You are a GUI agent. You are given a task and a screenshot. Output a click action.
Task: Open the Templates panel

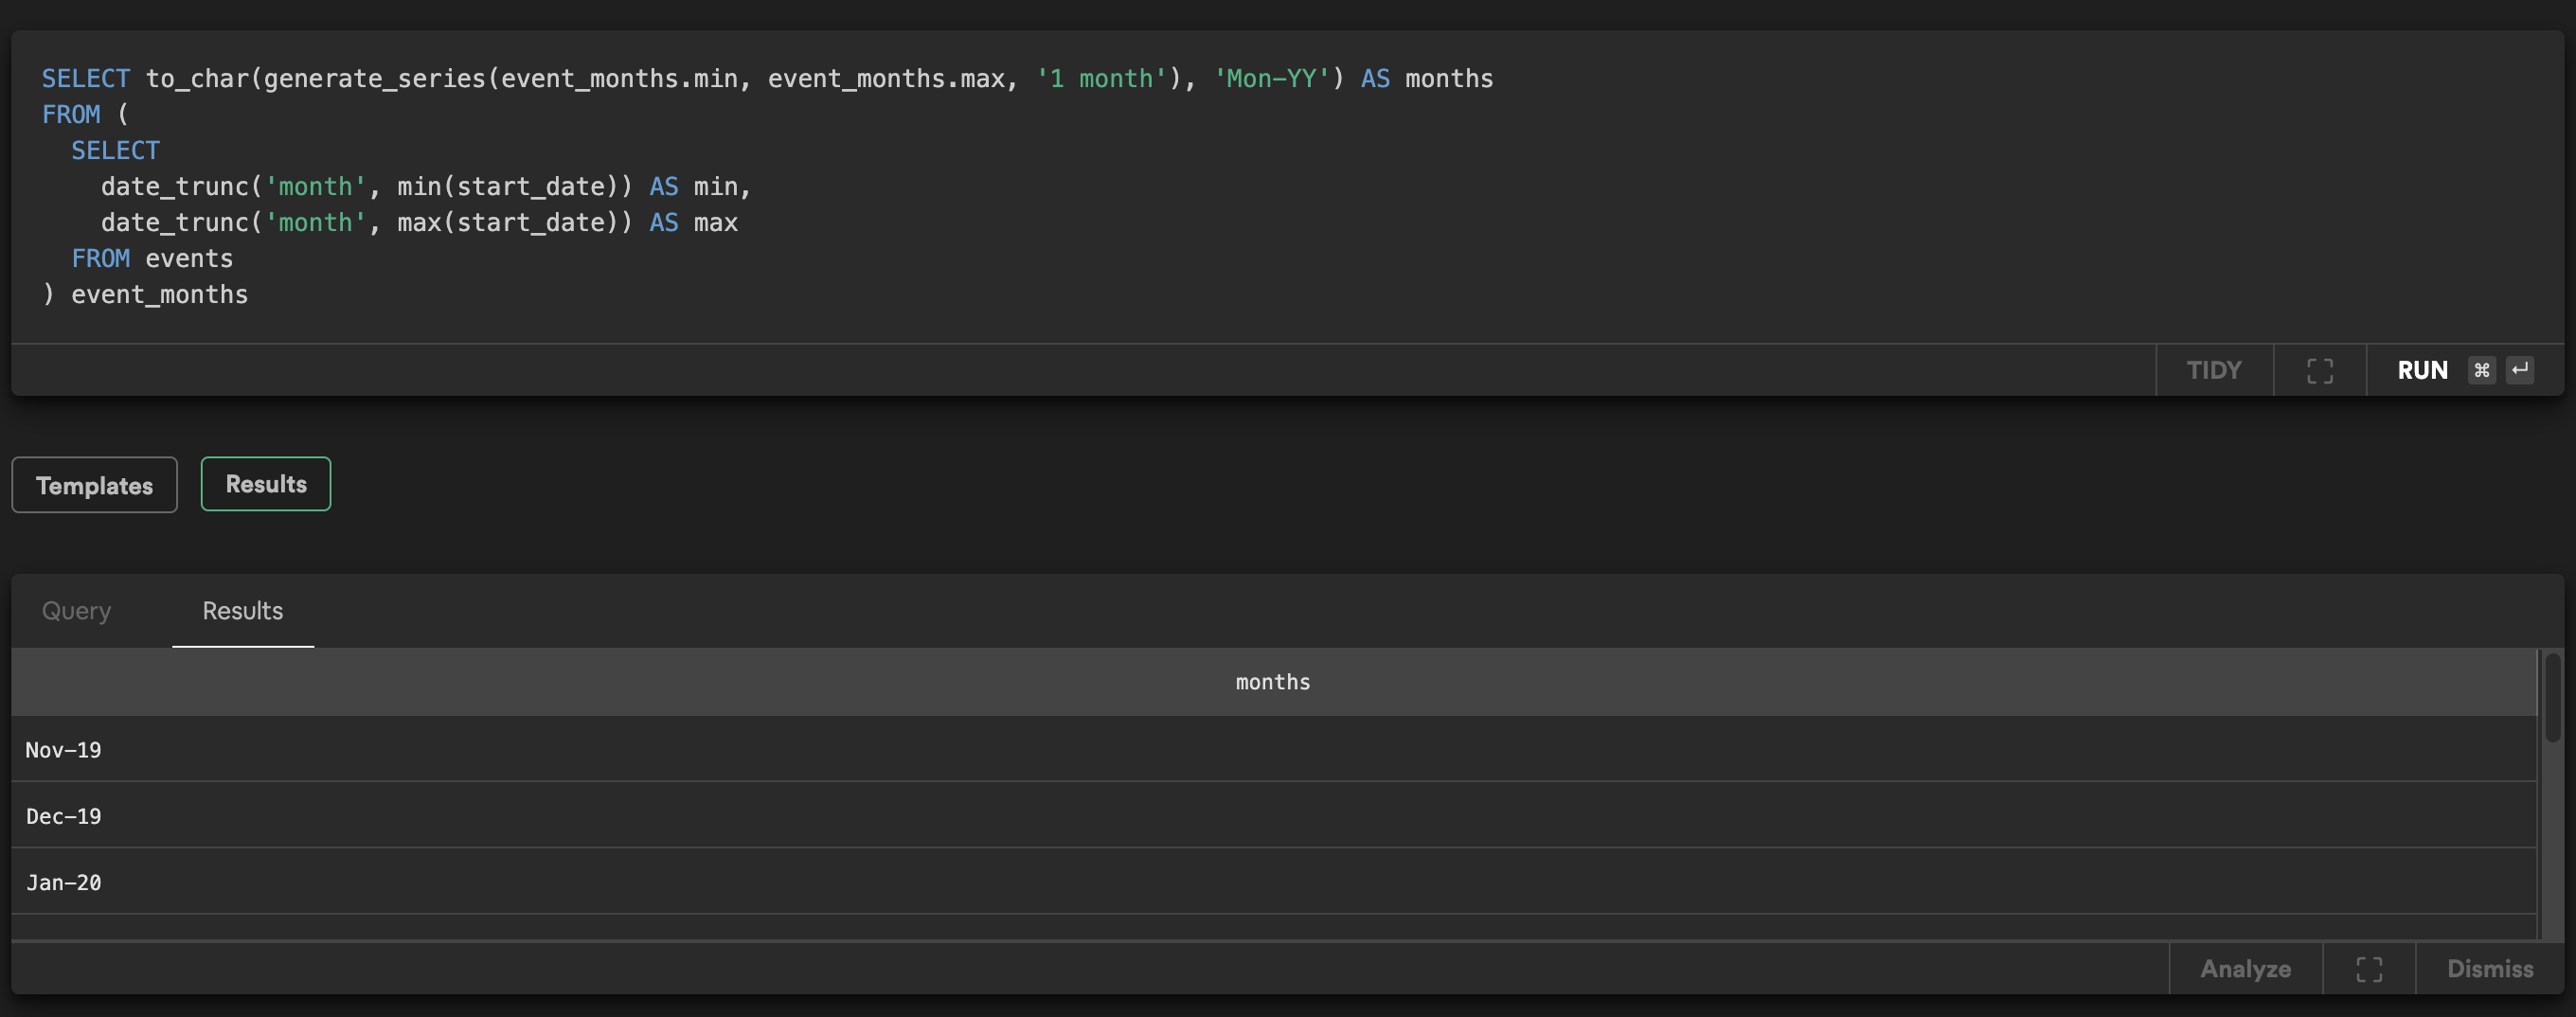point(94,484)
